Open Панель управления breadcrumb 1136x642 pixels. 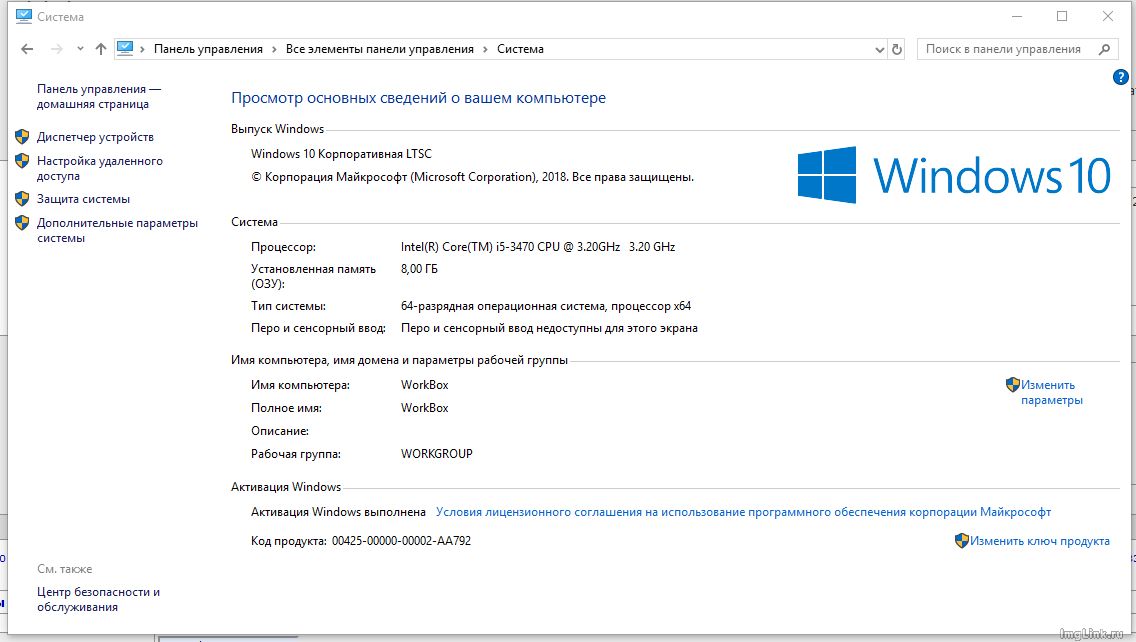pyautogui.click(x=208, y=49)
